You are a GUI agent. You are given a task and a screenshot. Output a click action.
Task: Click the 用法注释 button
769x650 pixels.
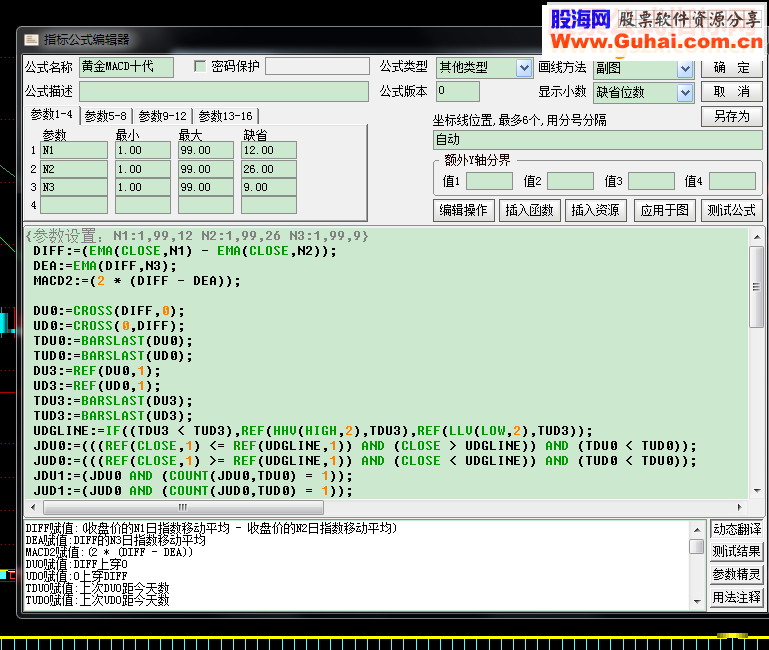[737, 598]
